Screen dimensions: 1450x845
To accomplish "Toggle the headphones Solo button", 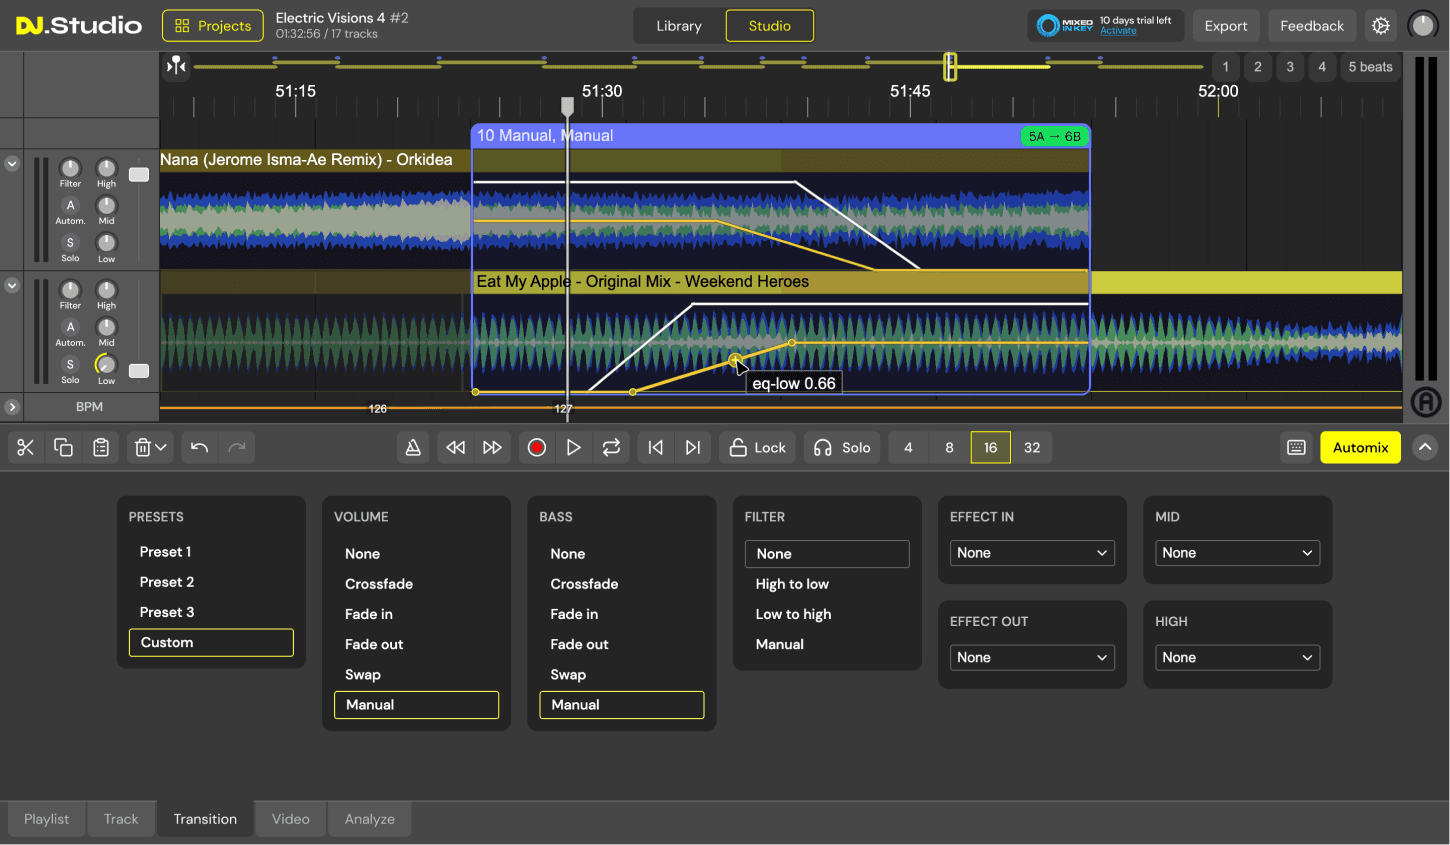I will (842, 448).
